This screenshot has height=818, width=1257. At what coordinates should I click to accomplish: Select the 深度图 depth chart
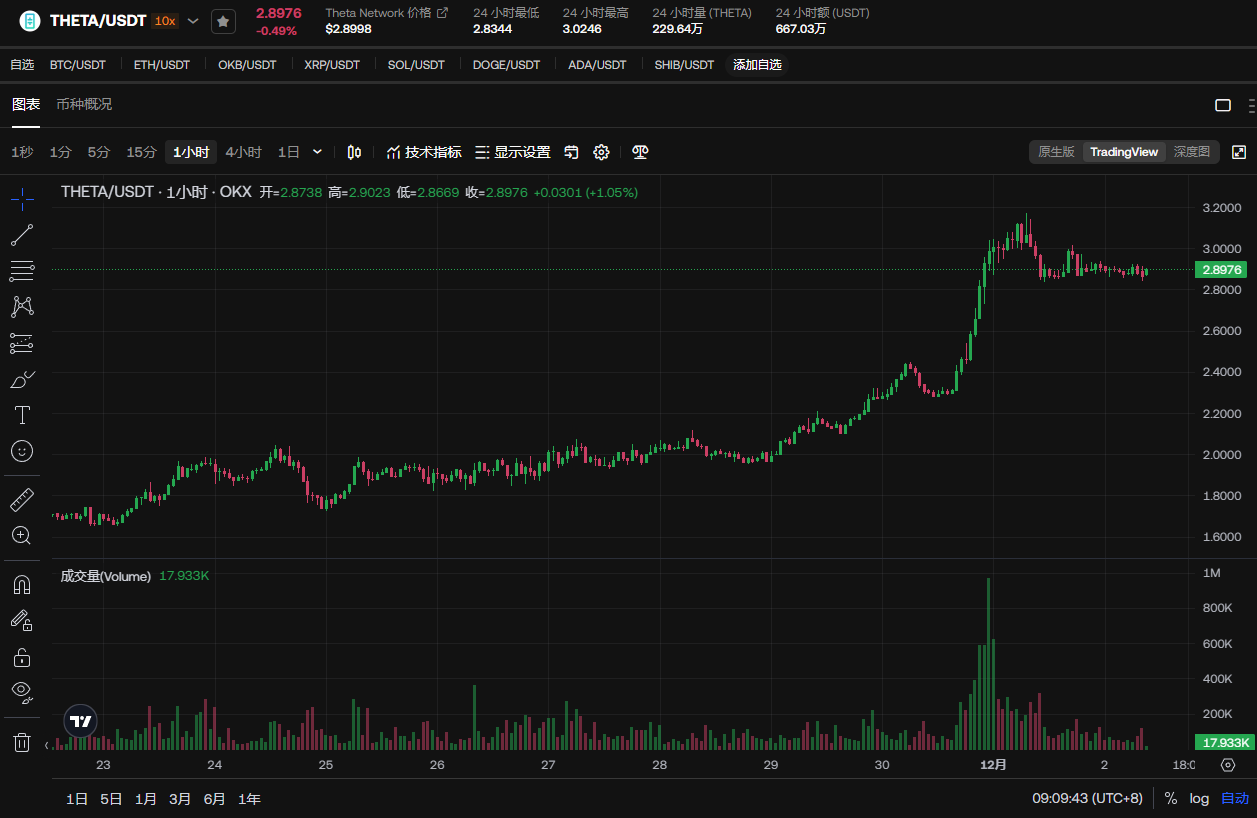pyautogui.click(x=1191, y=152)
